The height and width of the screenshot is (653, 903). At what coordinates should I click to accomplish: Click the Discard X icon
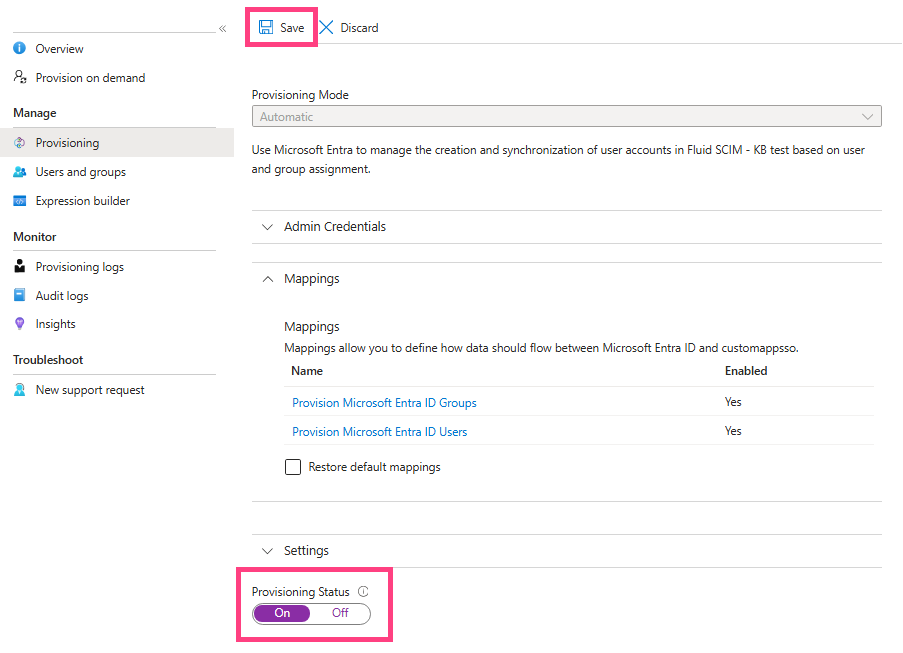327,27
